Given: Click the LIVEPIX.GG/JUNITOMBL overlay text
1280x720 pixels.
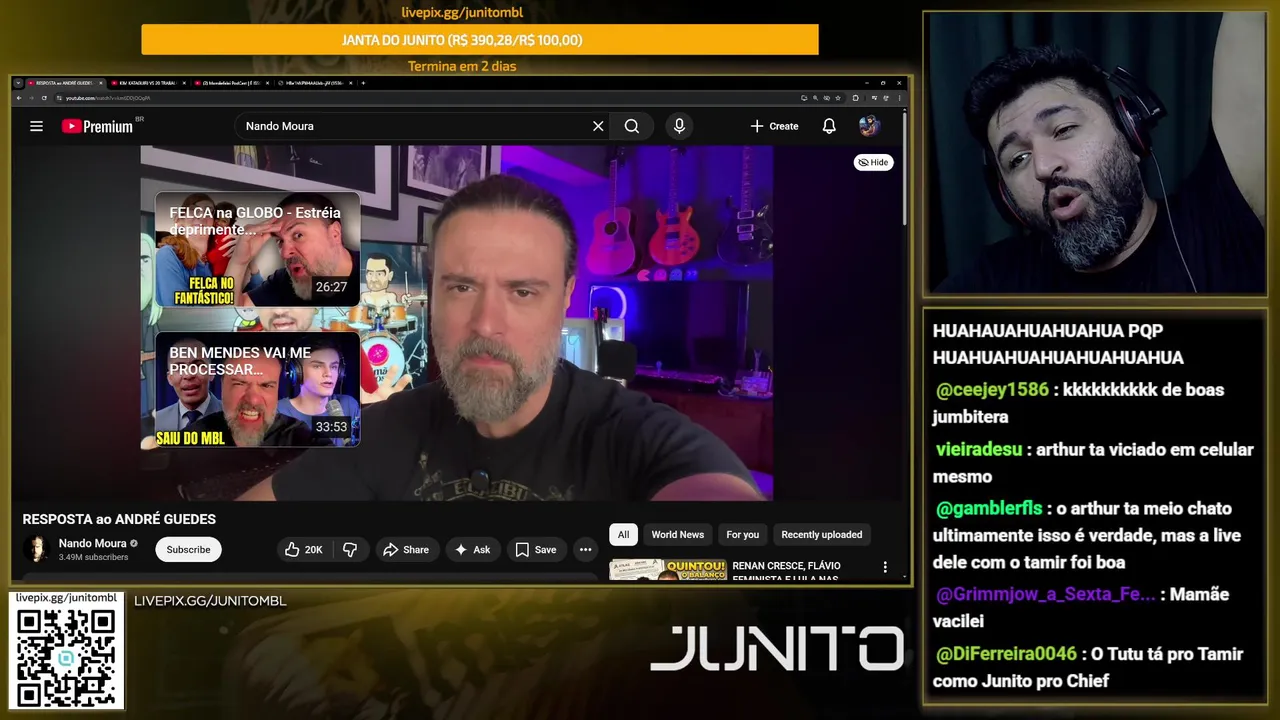Looking at the screenshot, I should (210, 601).
